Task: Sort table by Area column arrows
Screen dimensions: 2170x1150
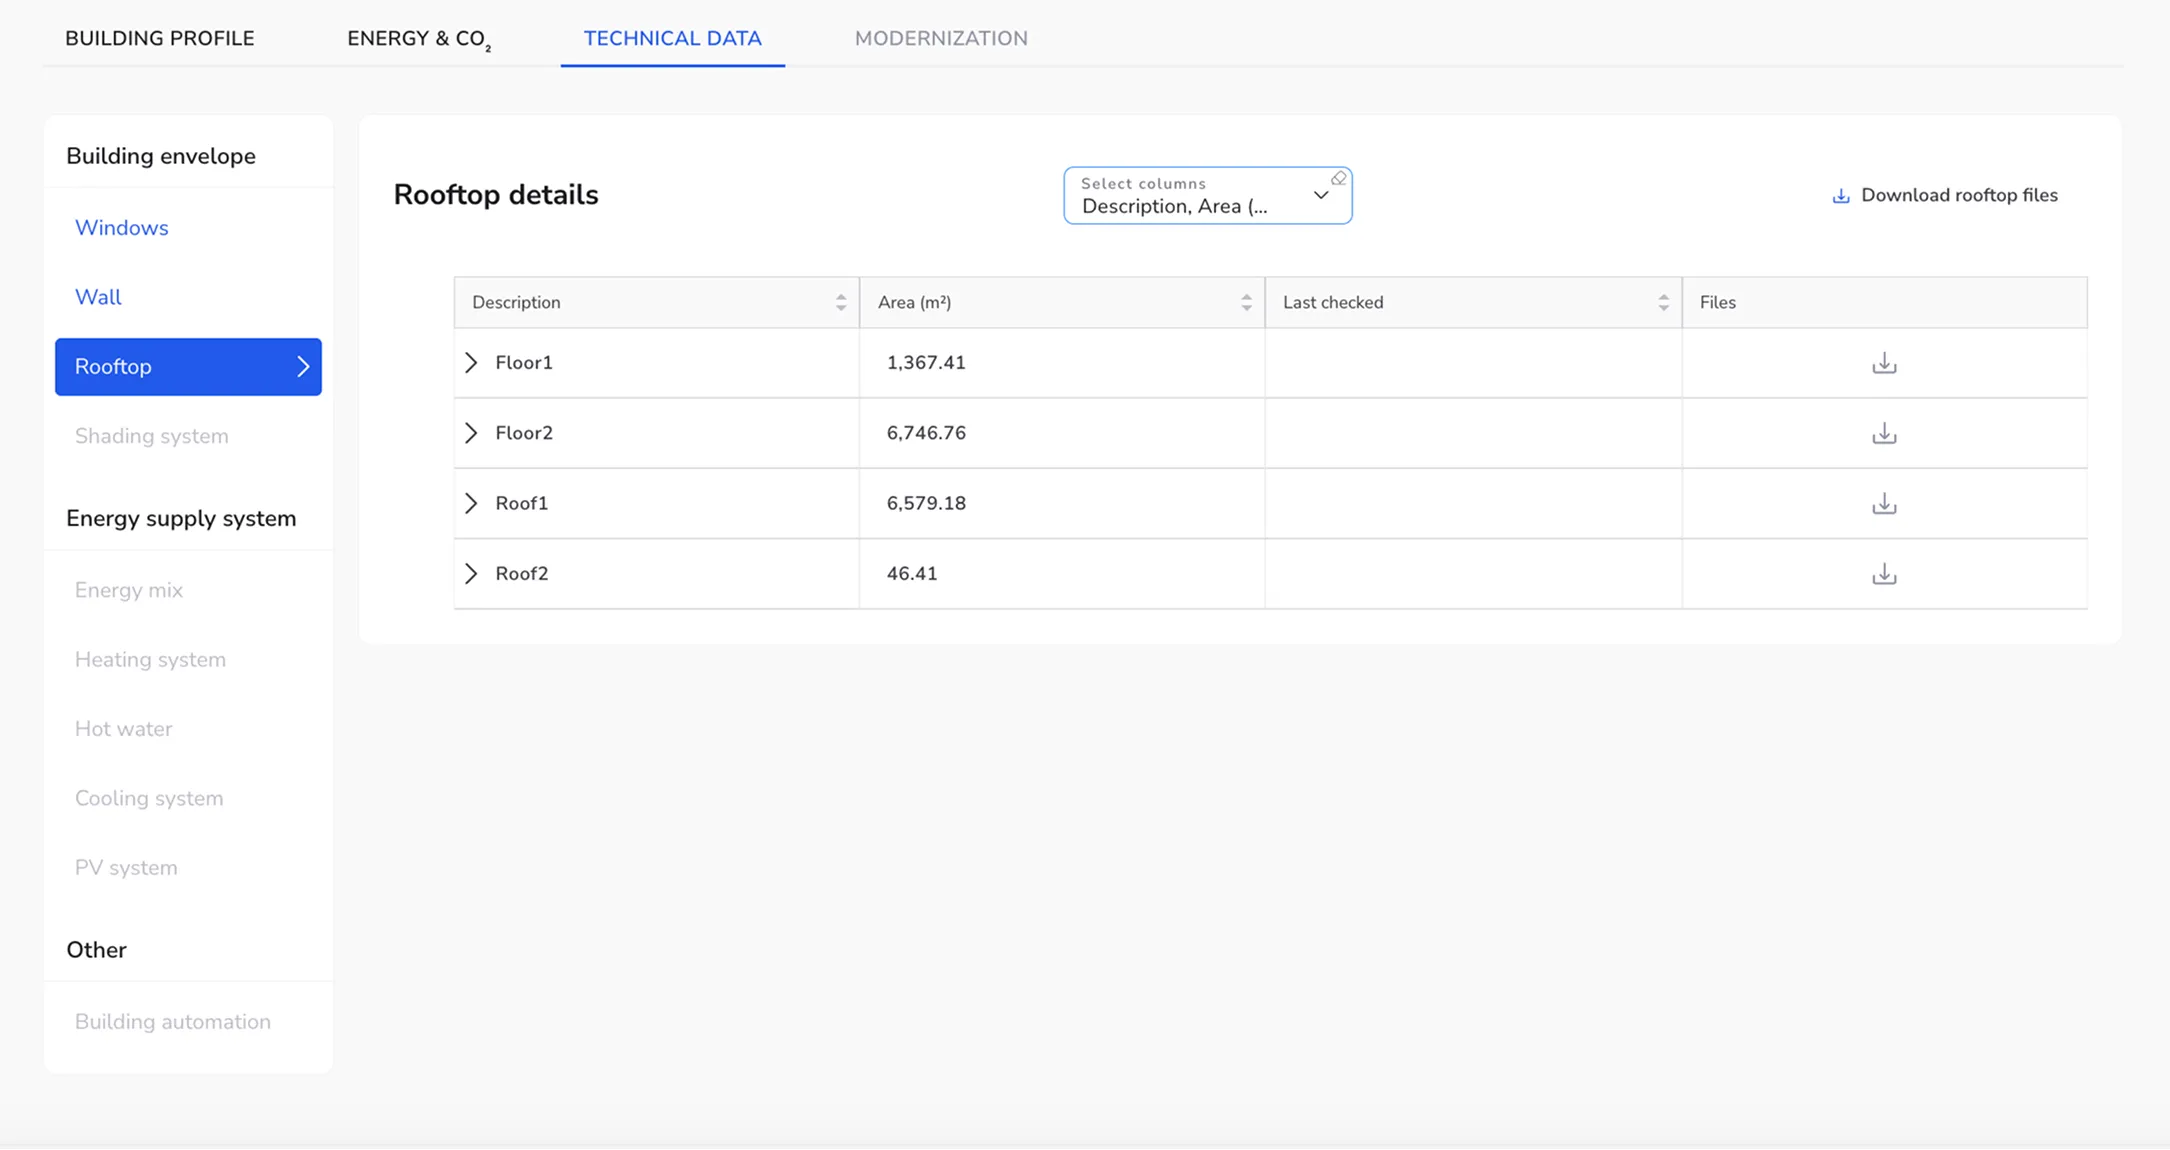Action: 1246,303
